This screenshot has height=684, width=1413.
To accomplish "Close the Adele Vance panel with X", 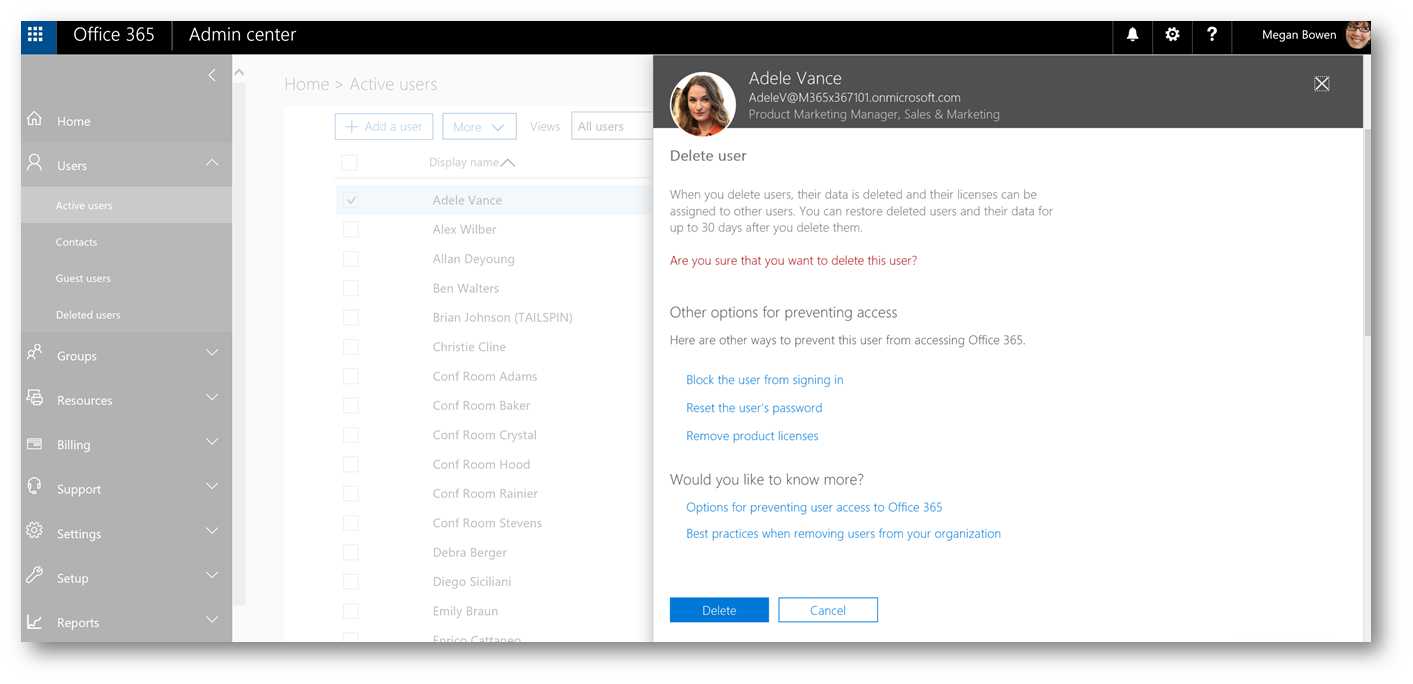I will 1322,84.
